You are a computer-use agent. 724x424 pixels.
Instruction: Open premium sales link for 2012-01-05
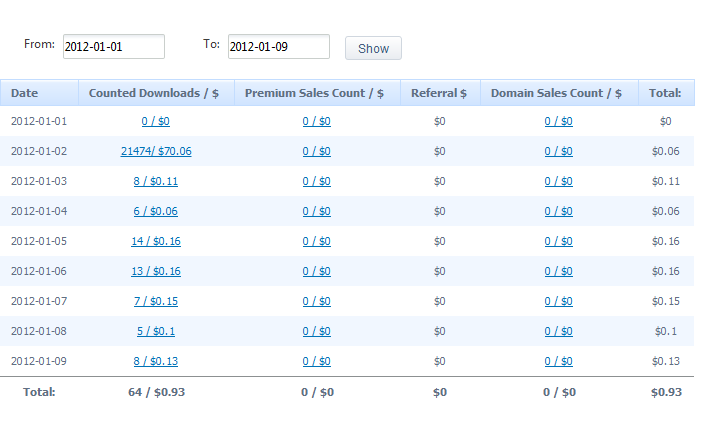(317, 241)
